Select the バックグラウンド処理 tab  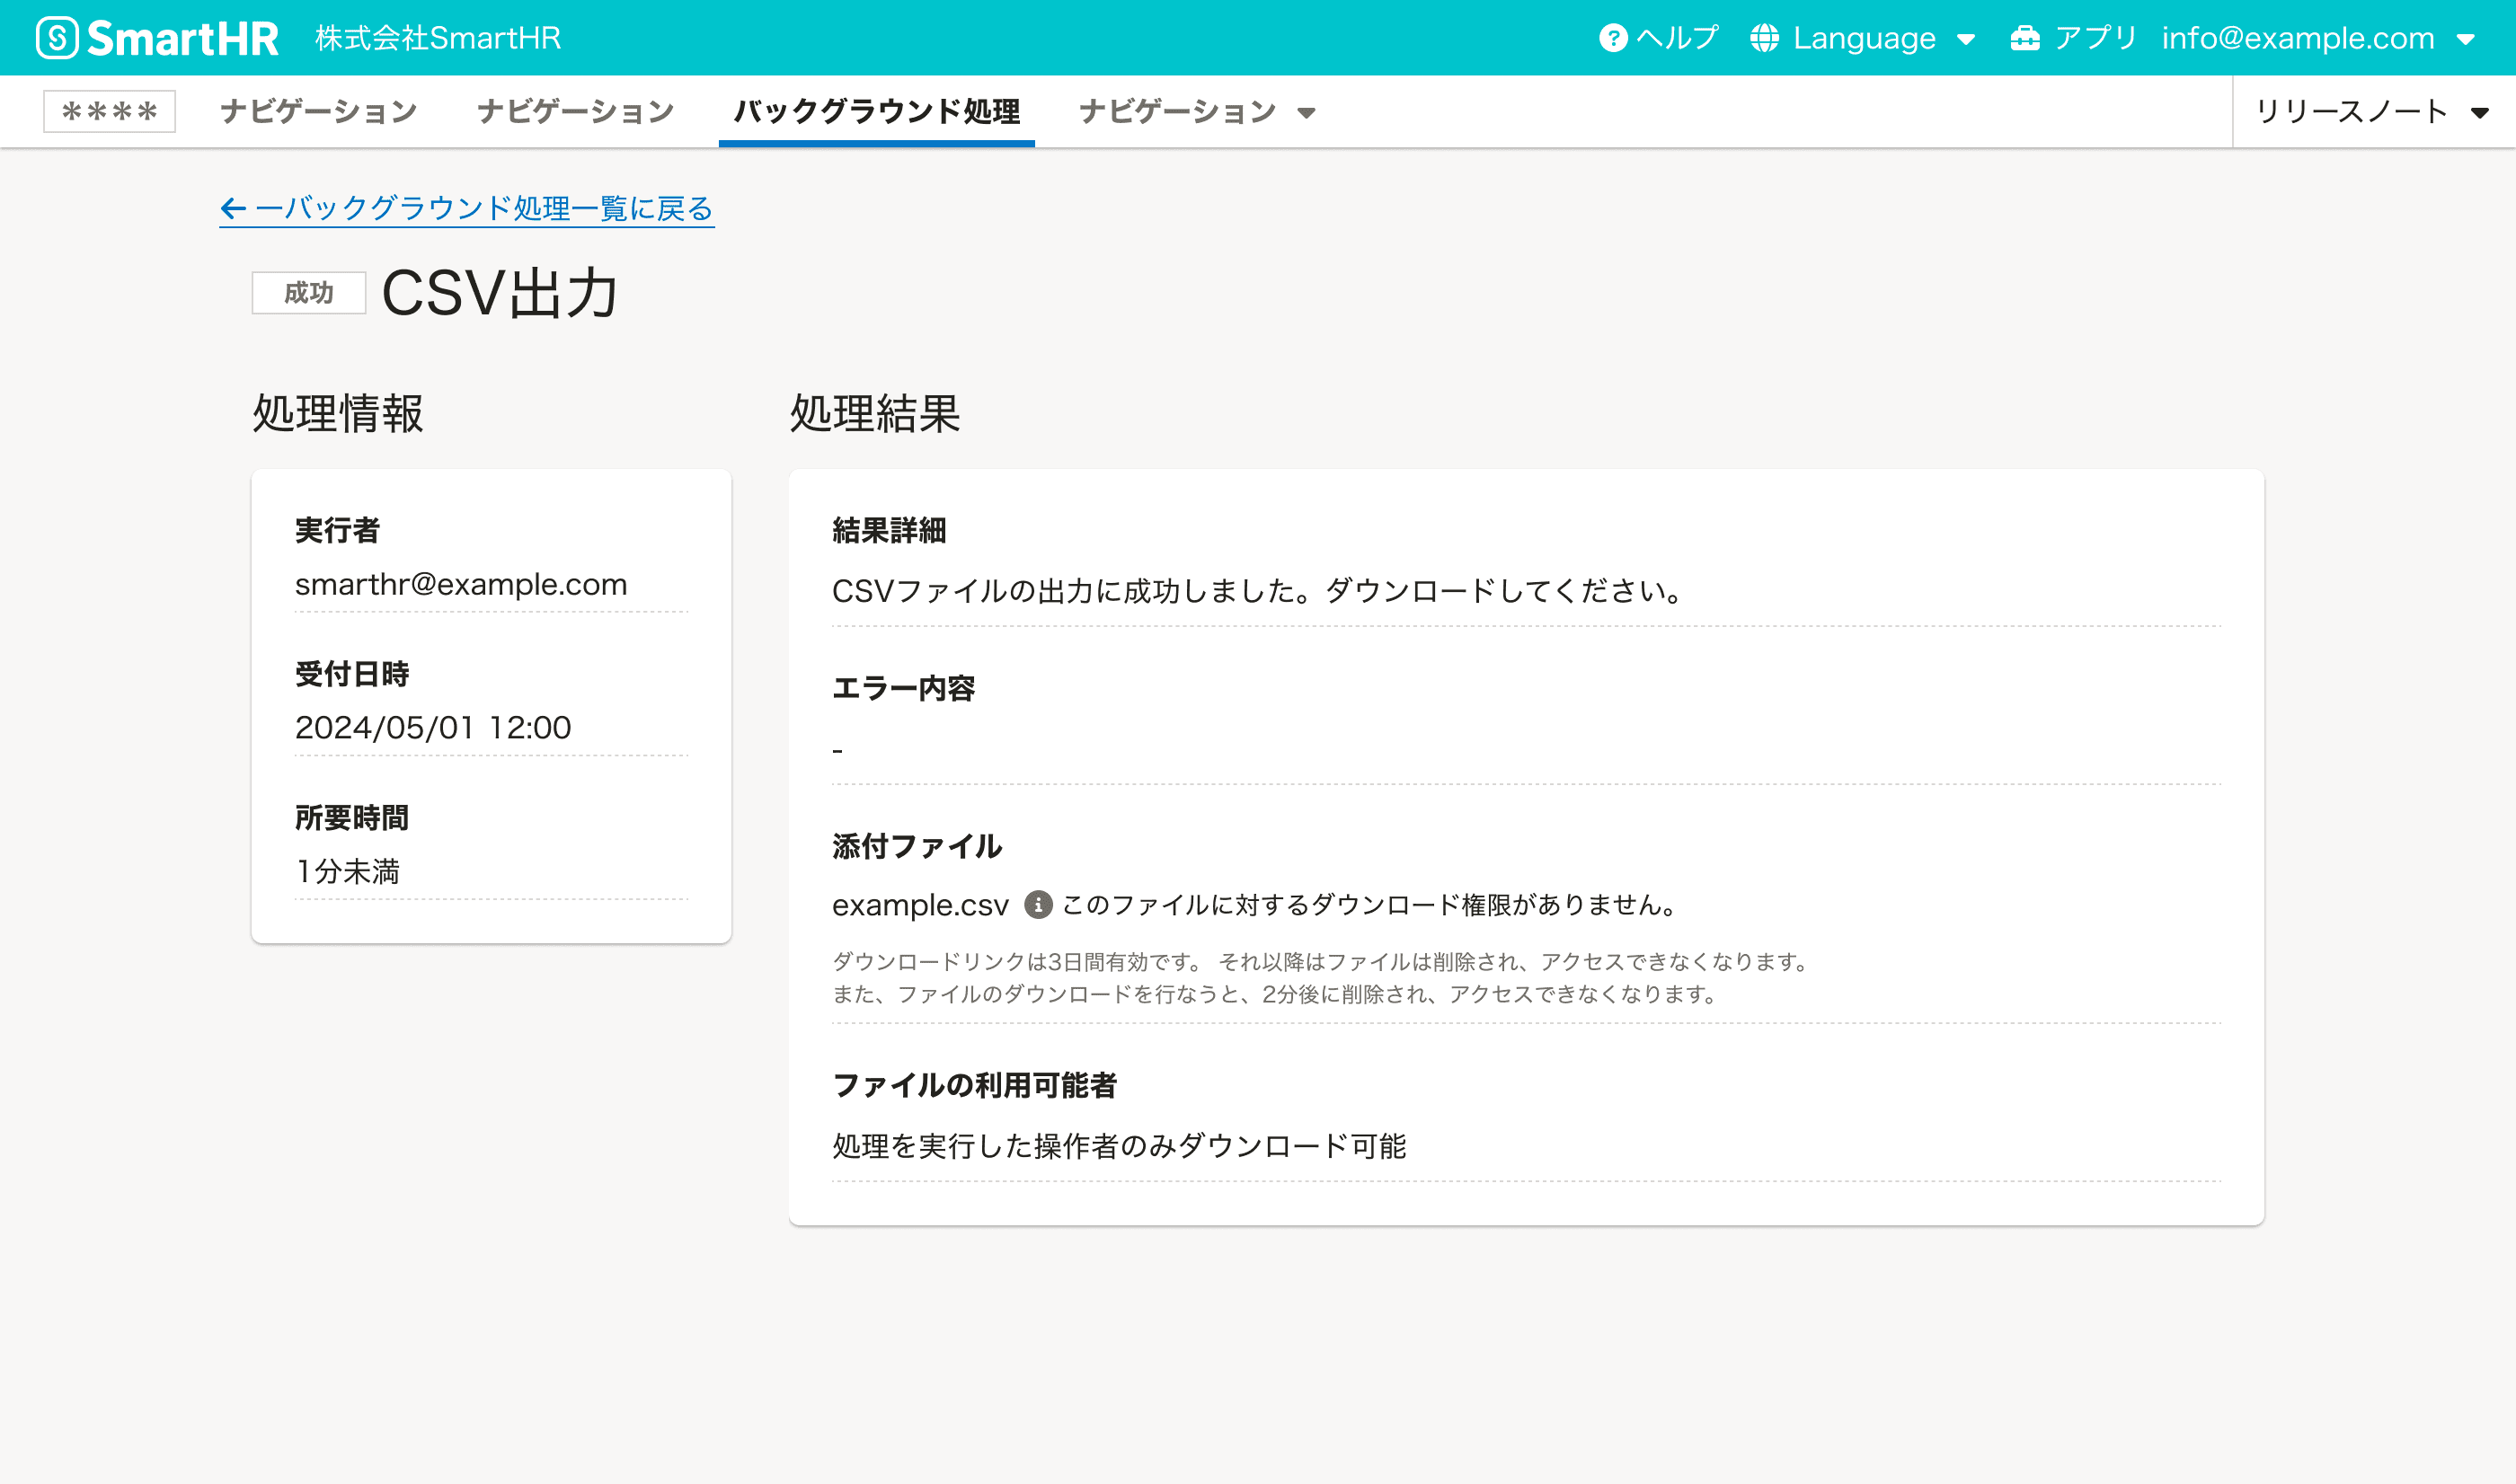click(876, 111)
